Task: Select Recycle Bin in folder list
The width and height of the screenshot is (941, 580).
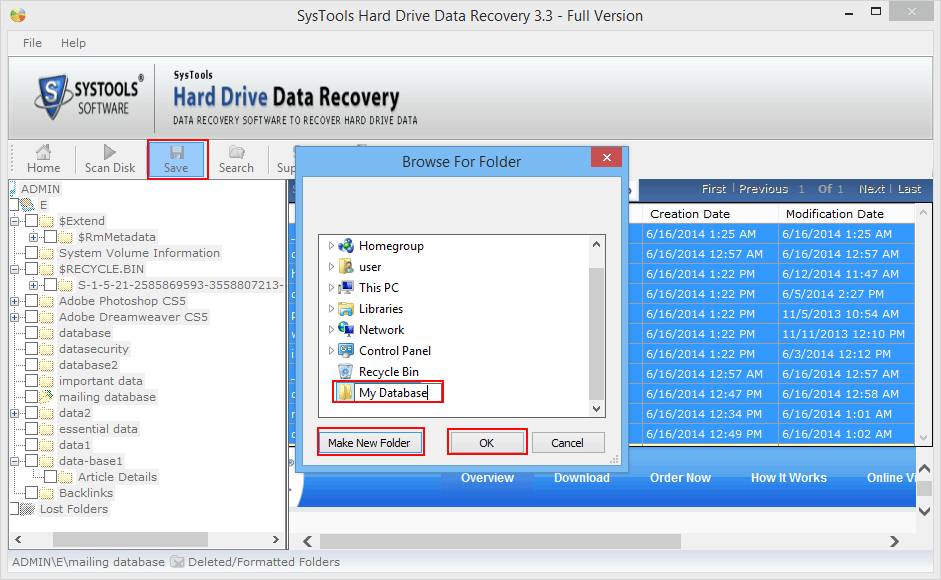Action: [388, 372]
